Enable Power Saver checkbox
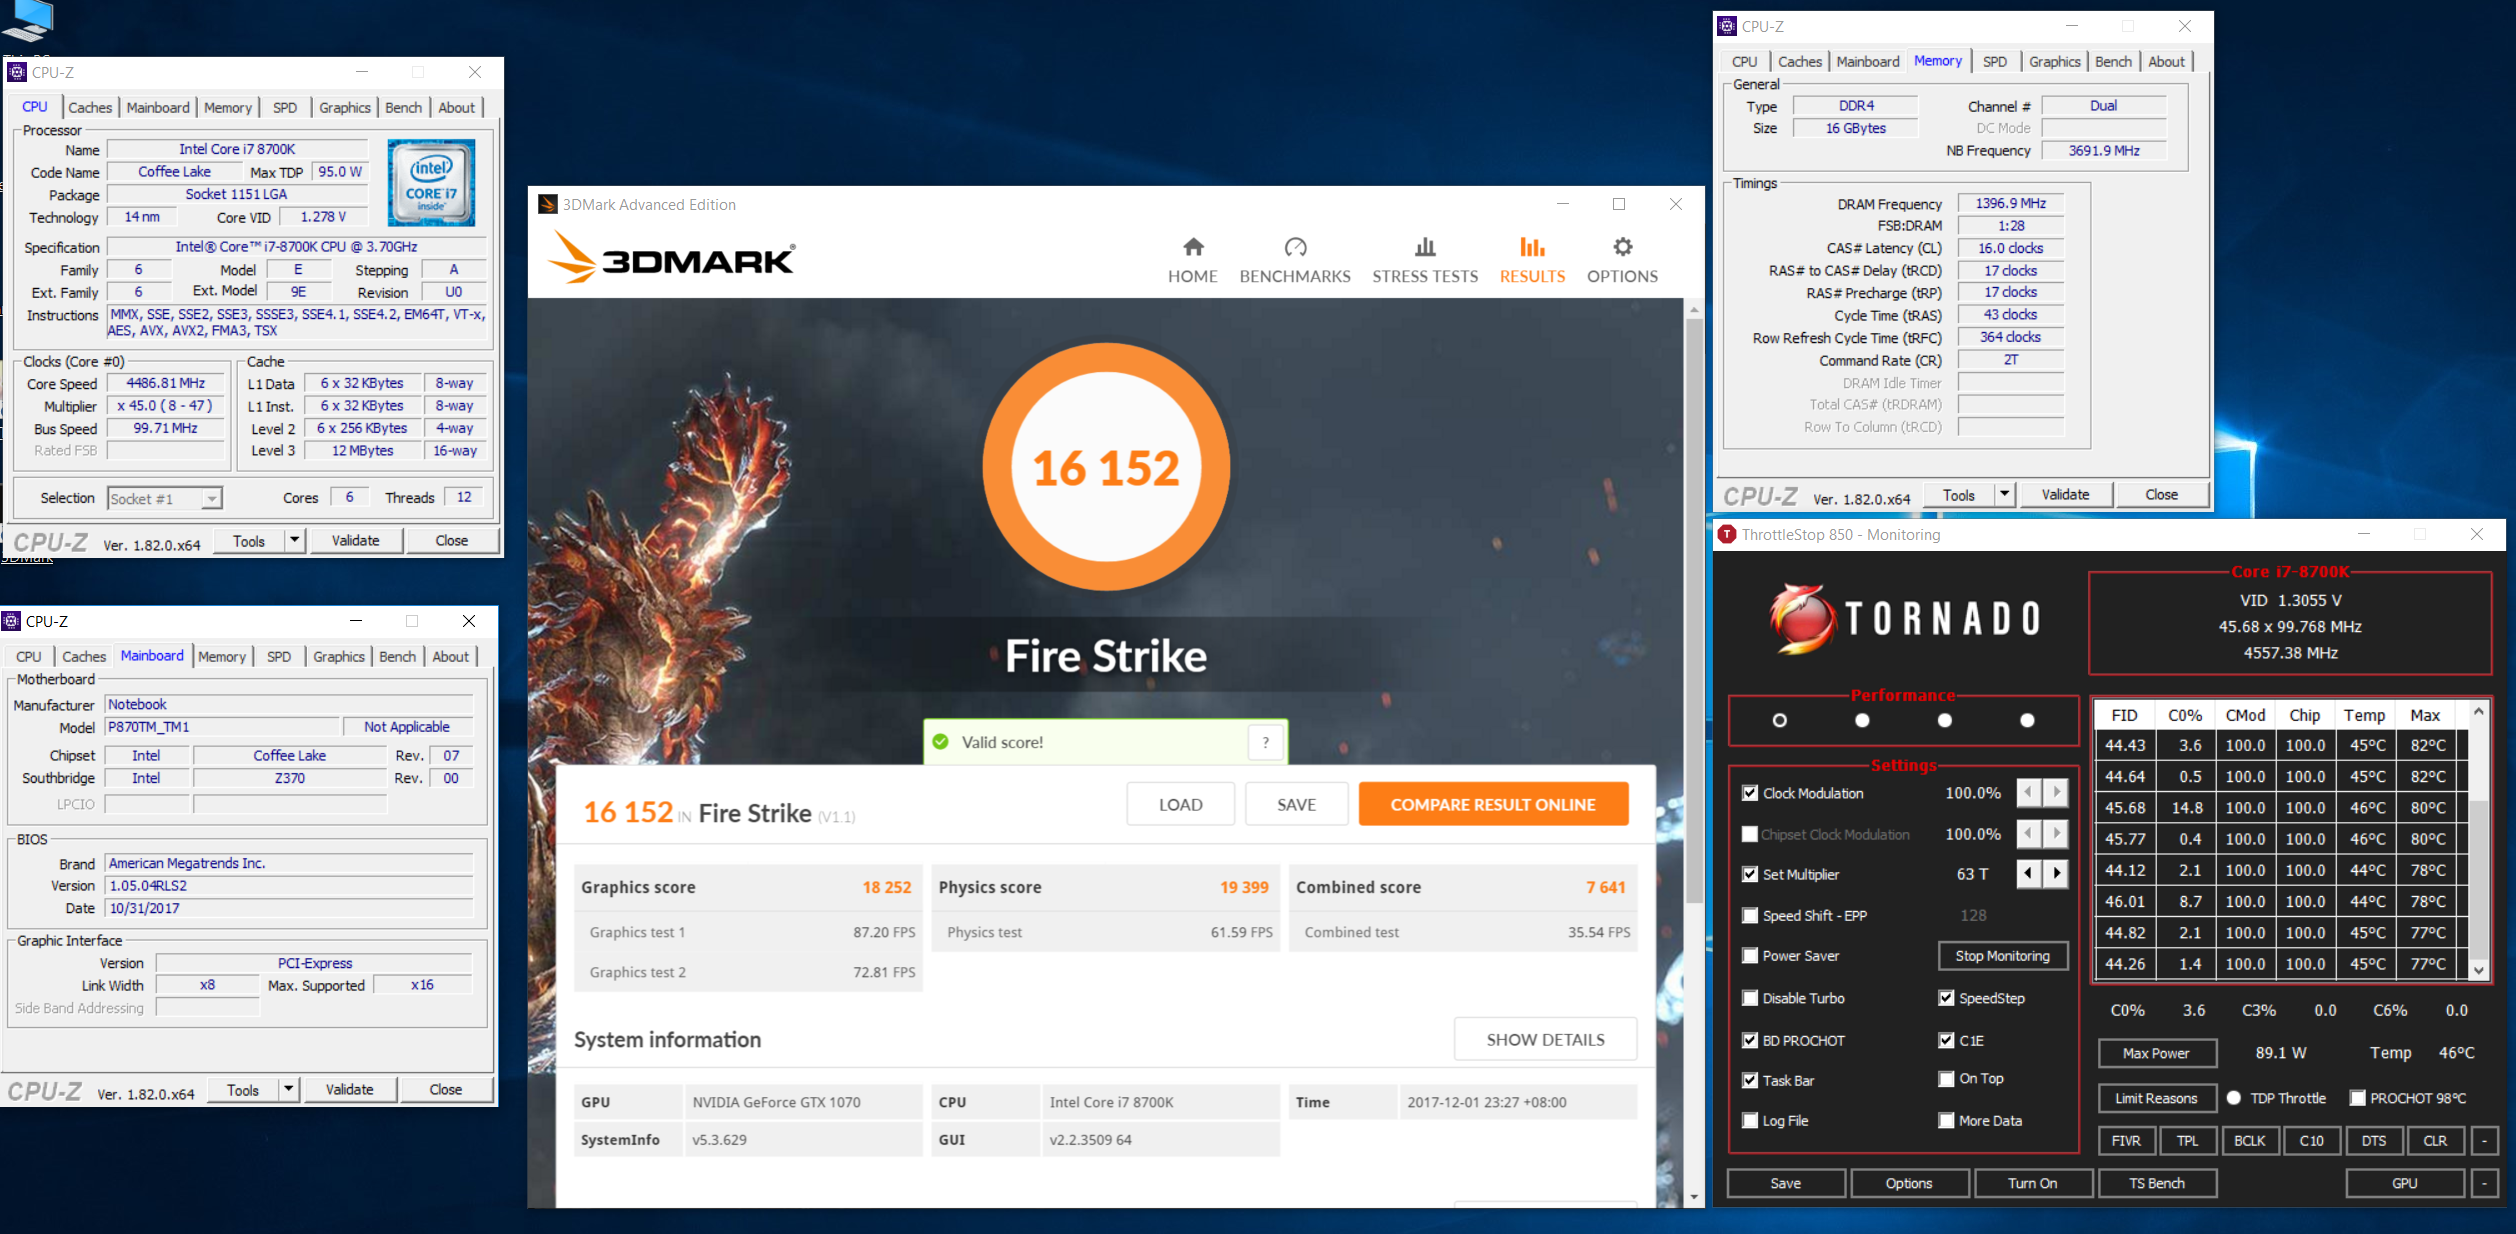 (x=1749, y=956)
